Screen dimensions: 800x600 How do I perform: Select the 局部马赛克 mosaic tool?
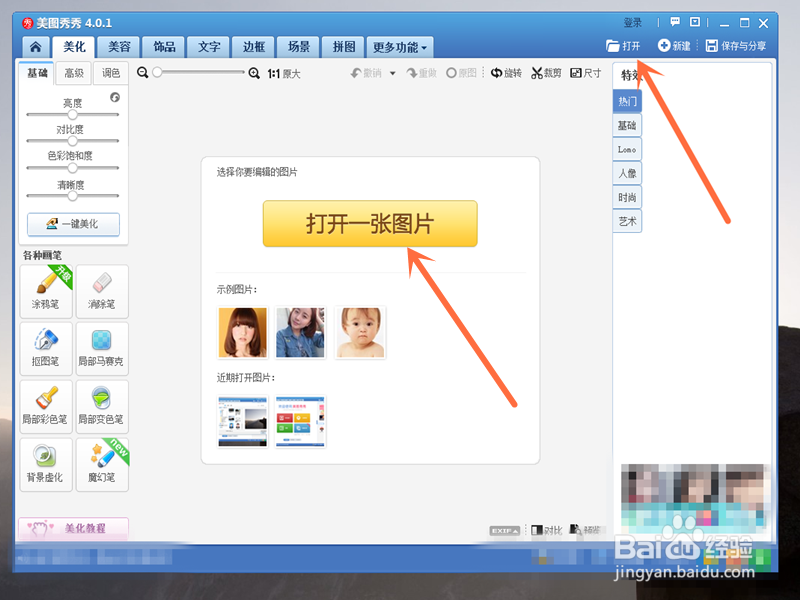102,348
